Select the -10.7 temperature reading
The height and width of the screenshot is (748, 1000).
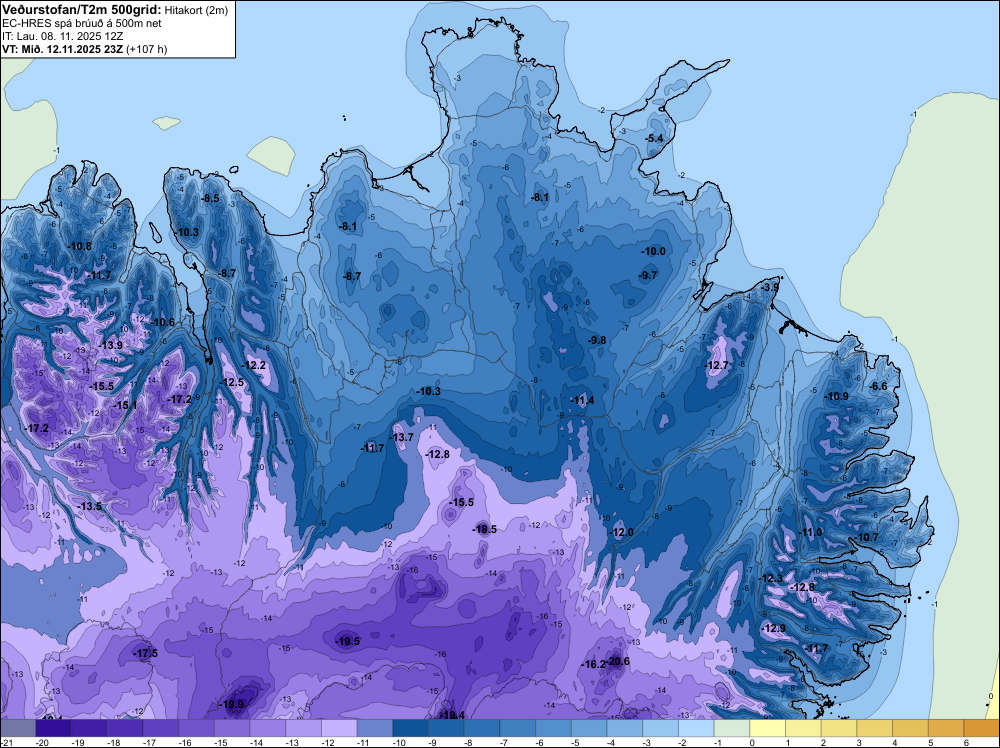point(866,537)
